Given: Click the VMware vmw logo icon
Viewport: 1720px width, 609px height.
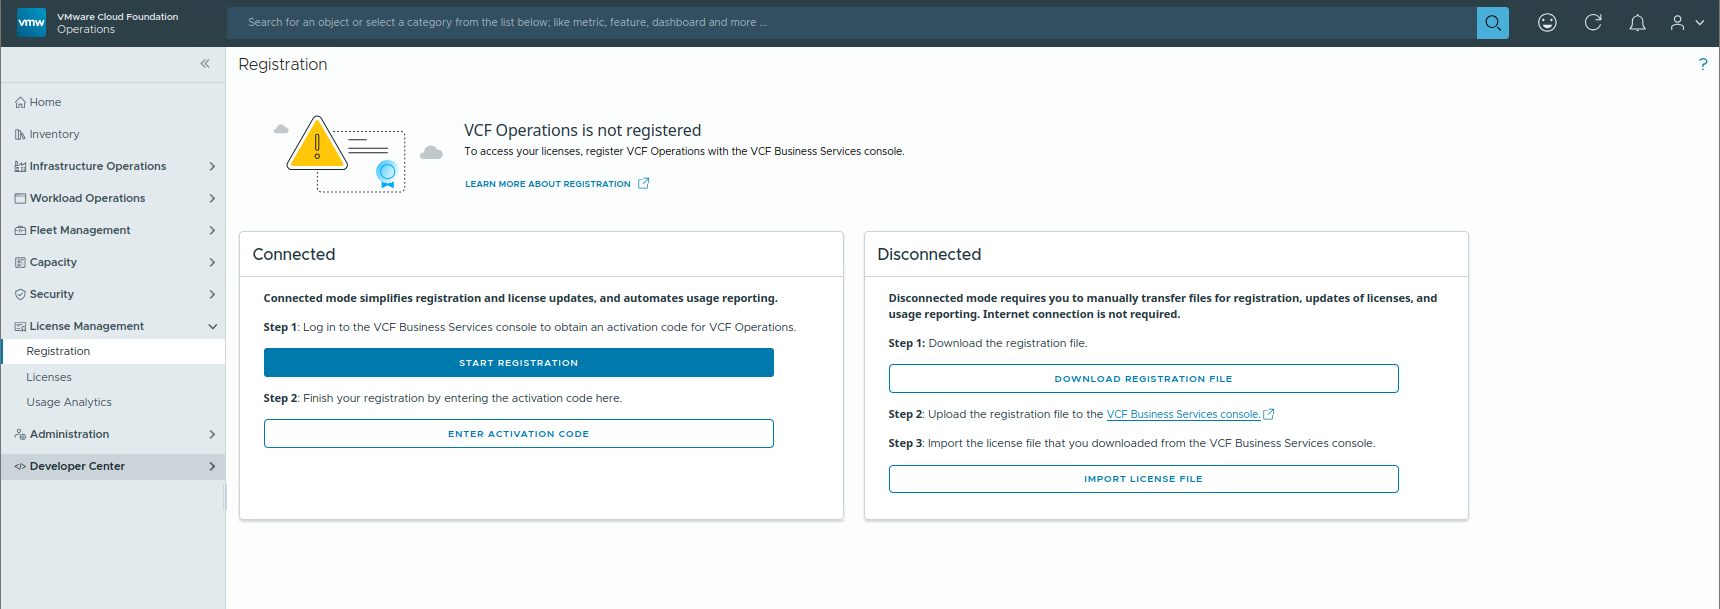Looking at the screenshot, I should pos(32,22).
